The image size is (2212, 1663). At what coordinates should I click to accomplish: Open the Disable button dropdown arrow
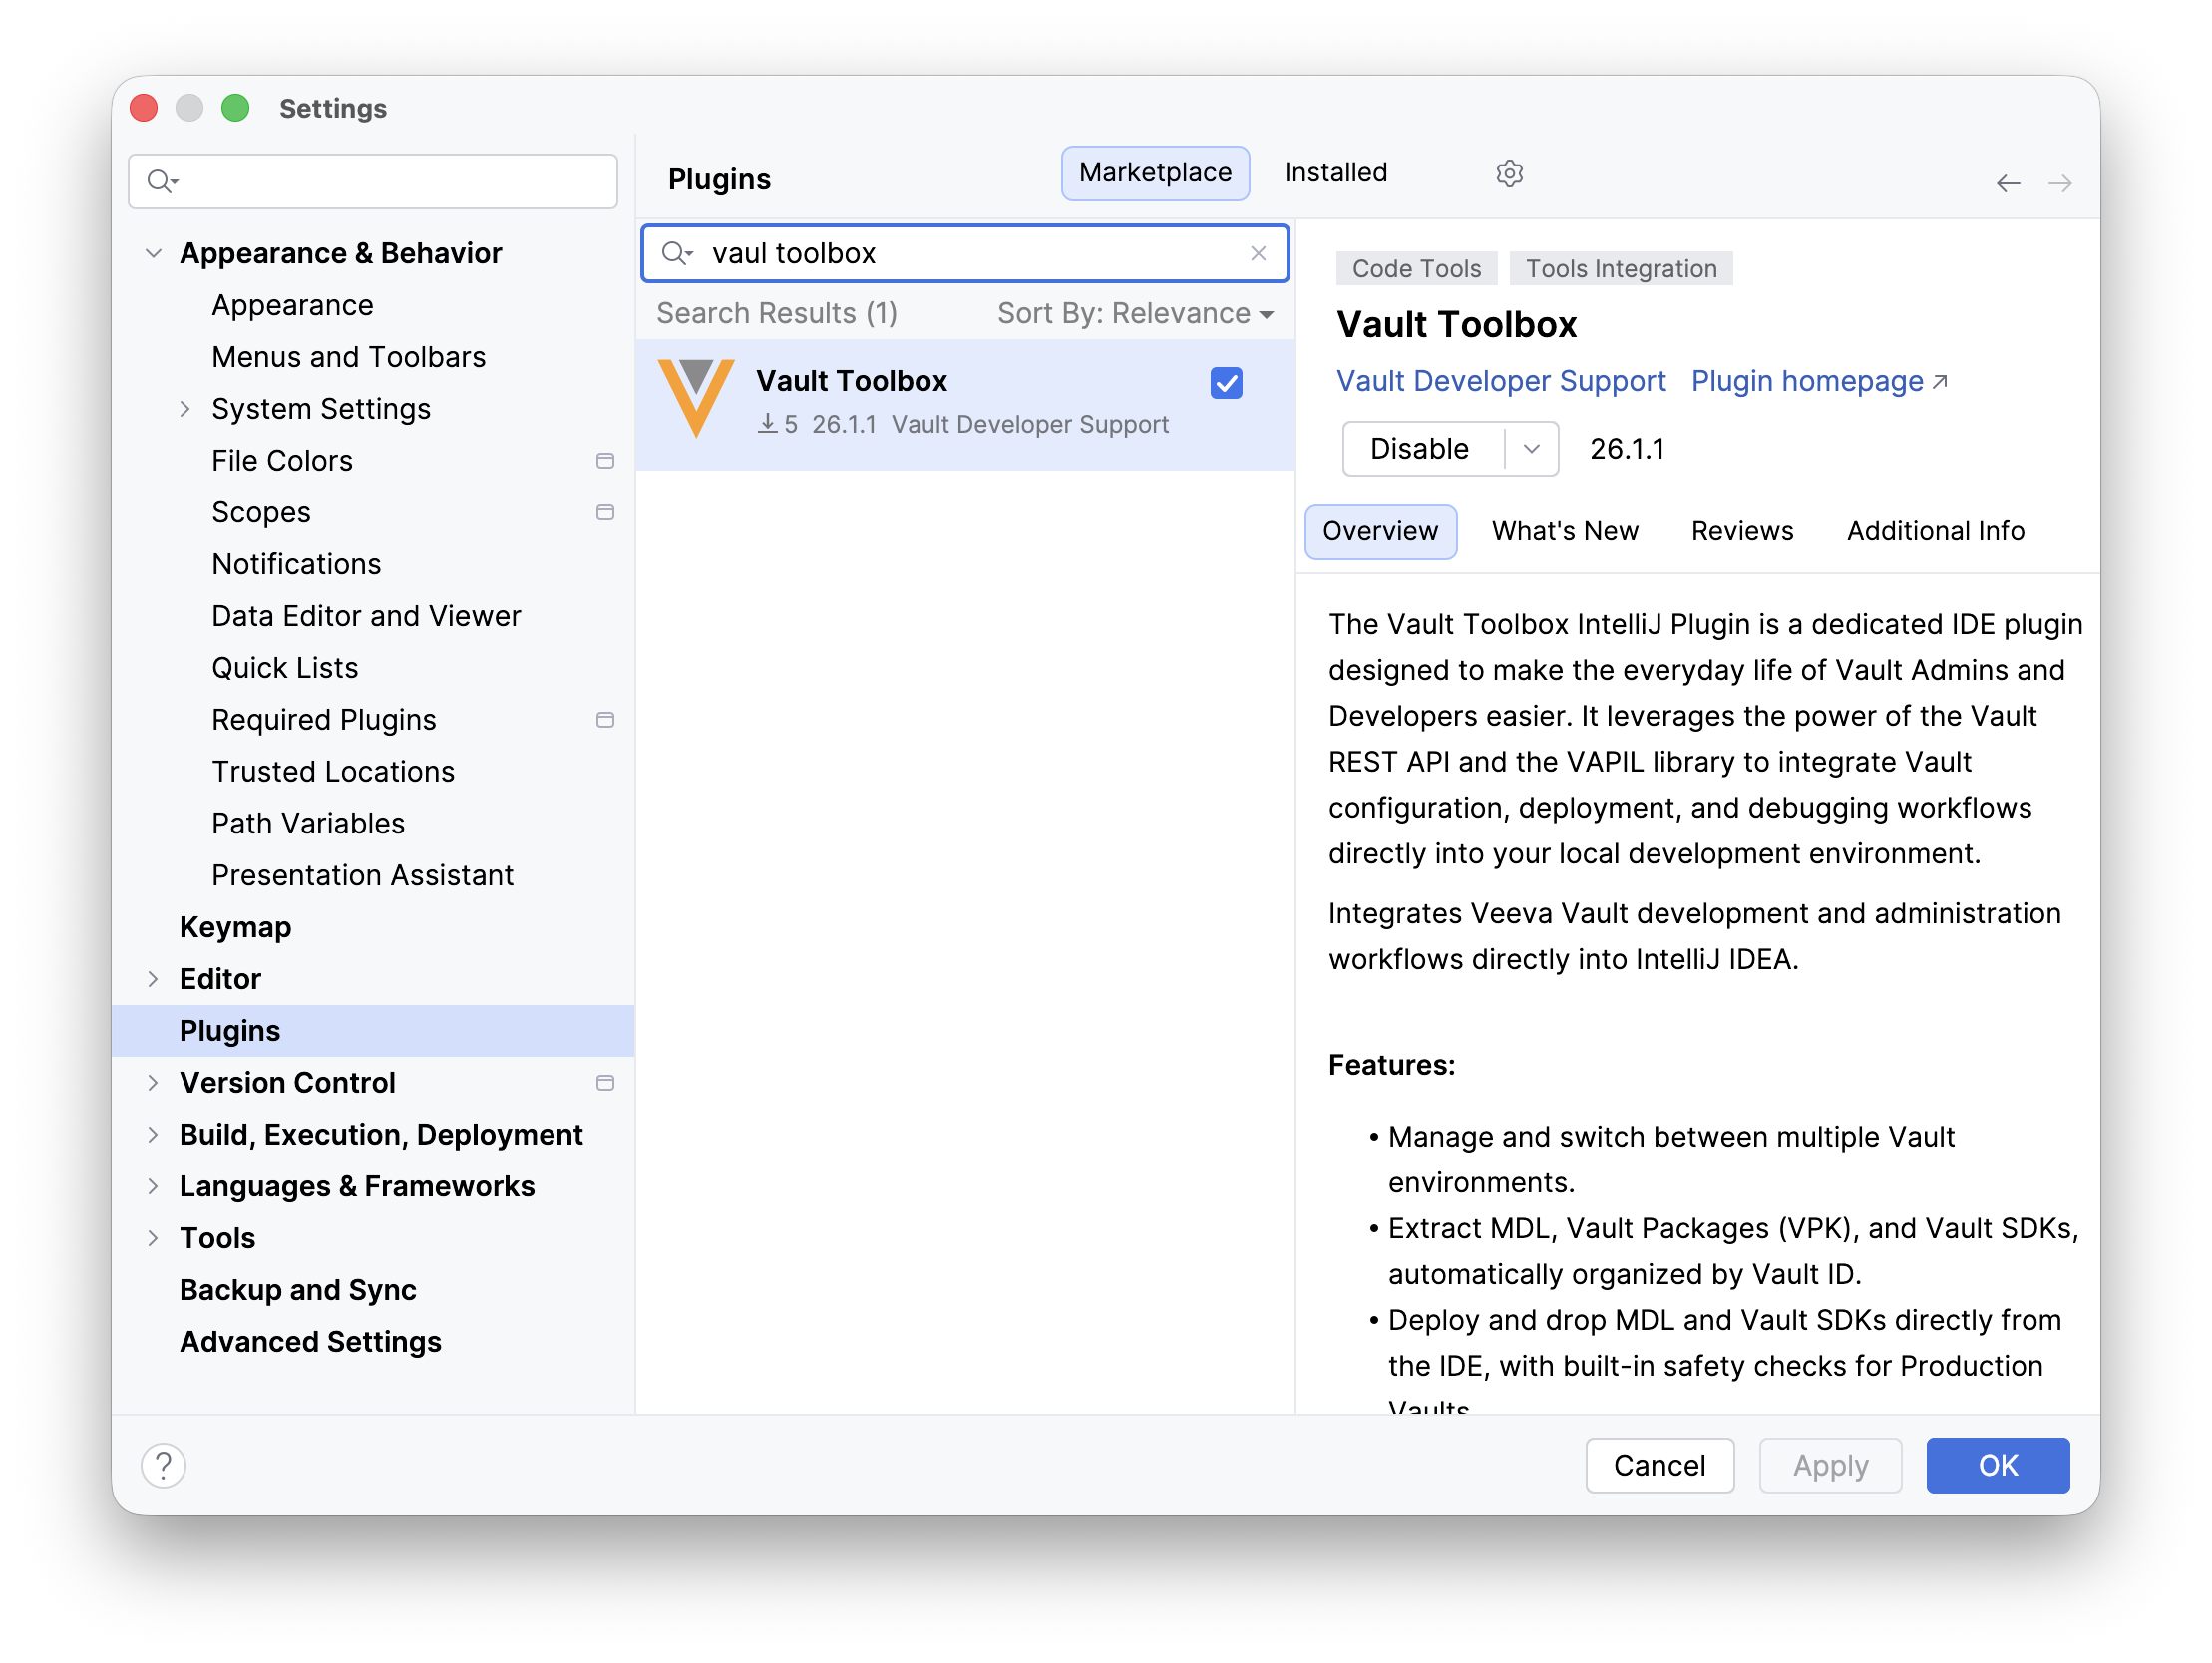pos(1531,449)
